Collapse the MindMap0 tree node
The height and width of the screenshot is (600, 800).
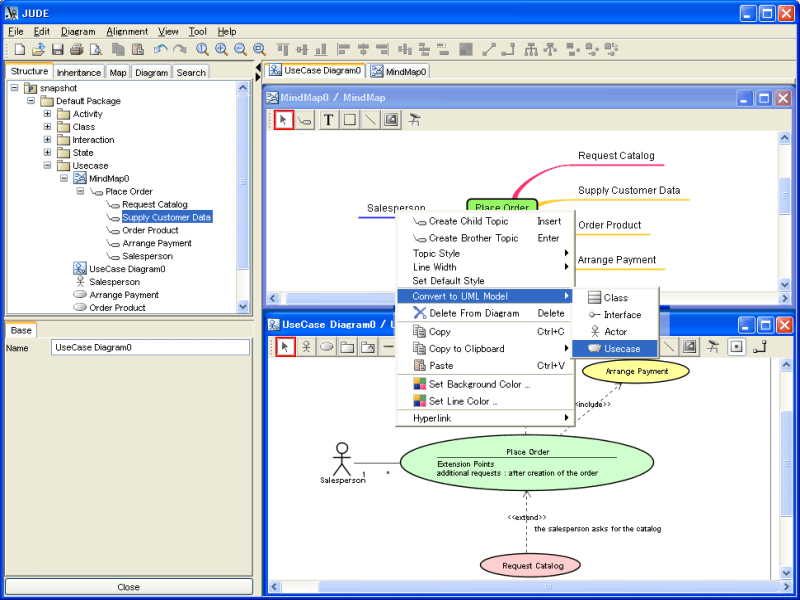pos(64,178)
